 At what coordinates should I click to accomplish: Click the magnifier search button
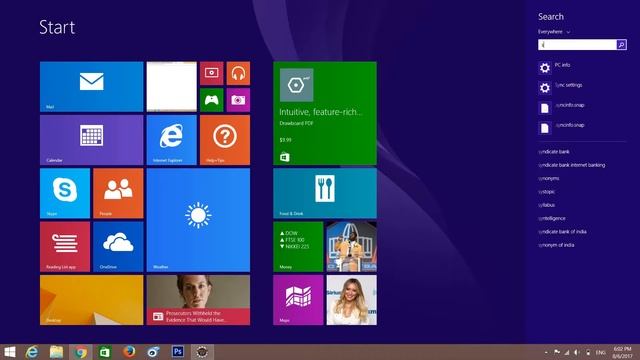(x=622, y=44)
